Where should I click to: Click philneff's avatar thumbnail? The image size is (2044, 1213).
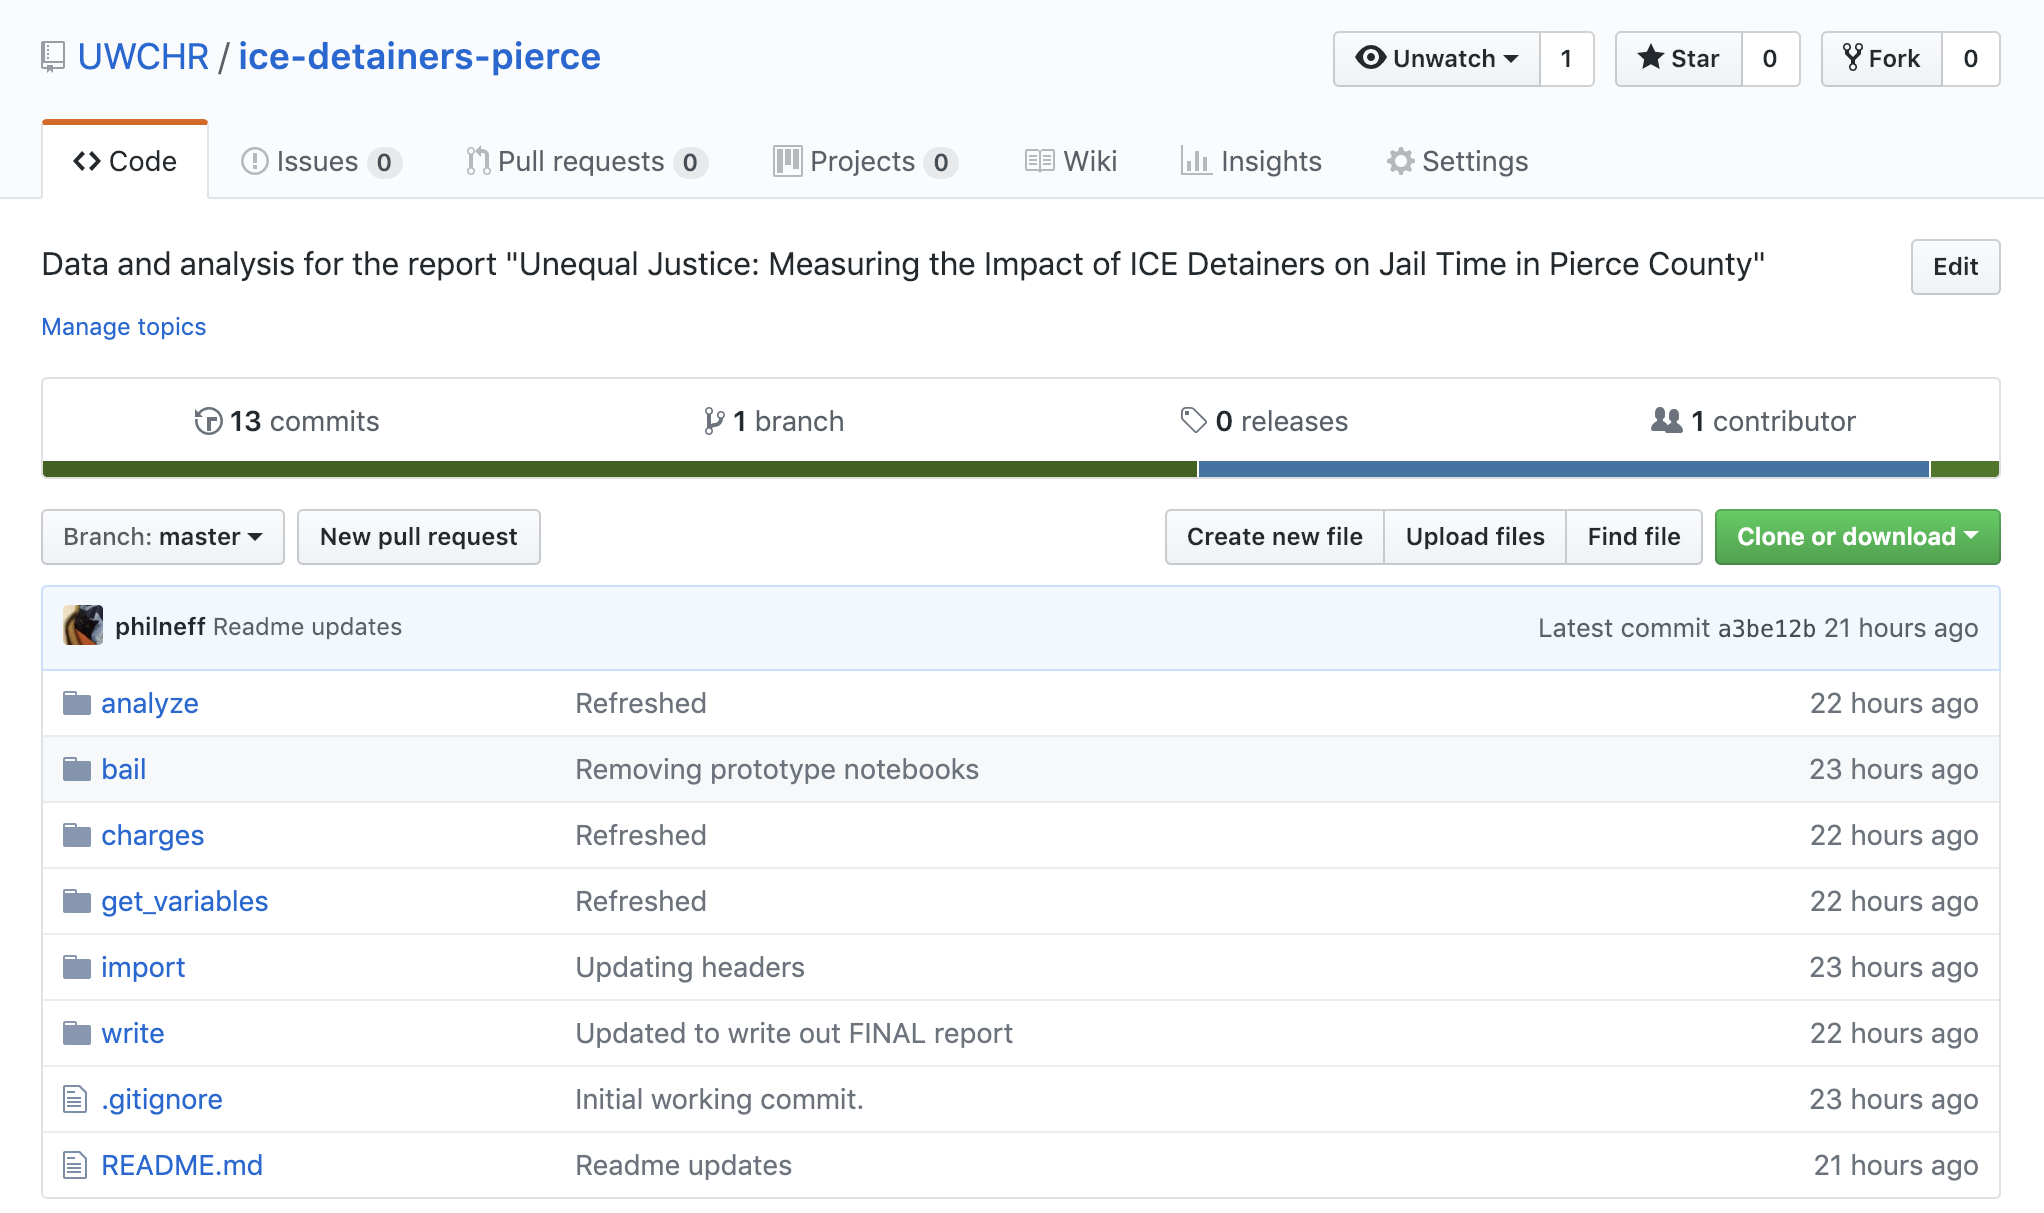[x=83, y=626]
